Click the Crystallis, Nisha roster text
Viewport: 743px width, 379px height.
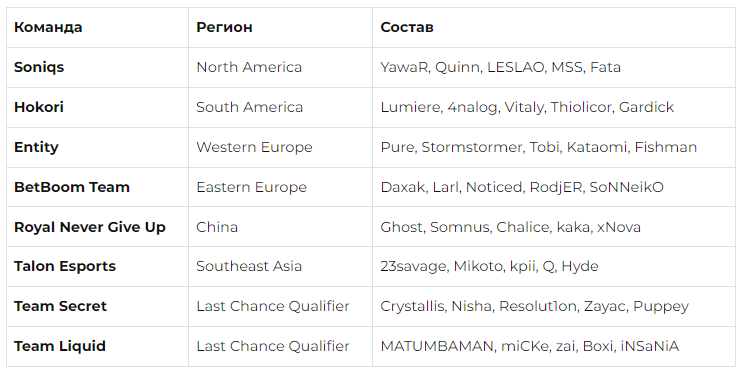tap(535, 307)
